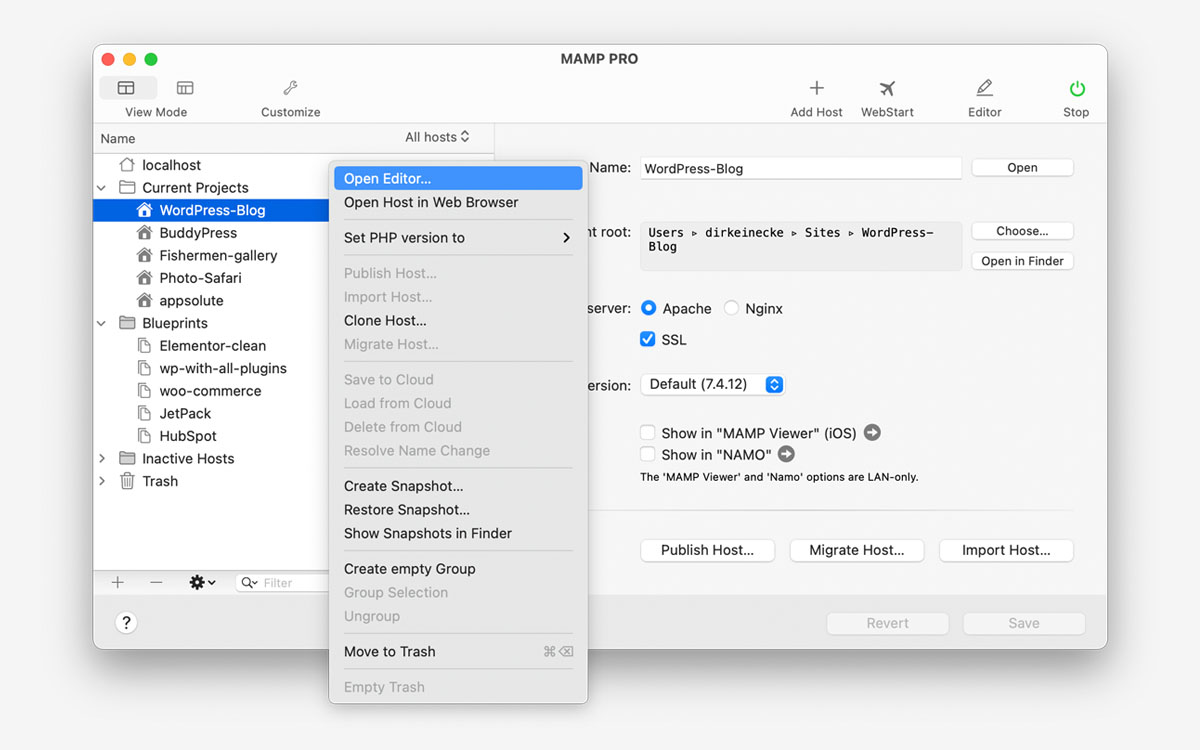The image size is (1200, 750).
Task: Expand the Set PHP version to submenu
Action: pyautogui.click(x=458, y=238)
